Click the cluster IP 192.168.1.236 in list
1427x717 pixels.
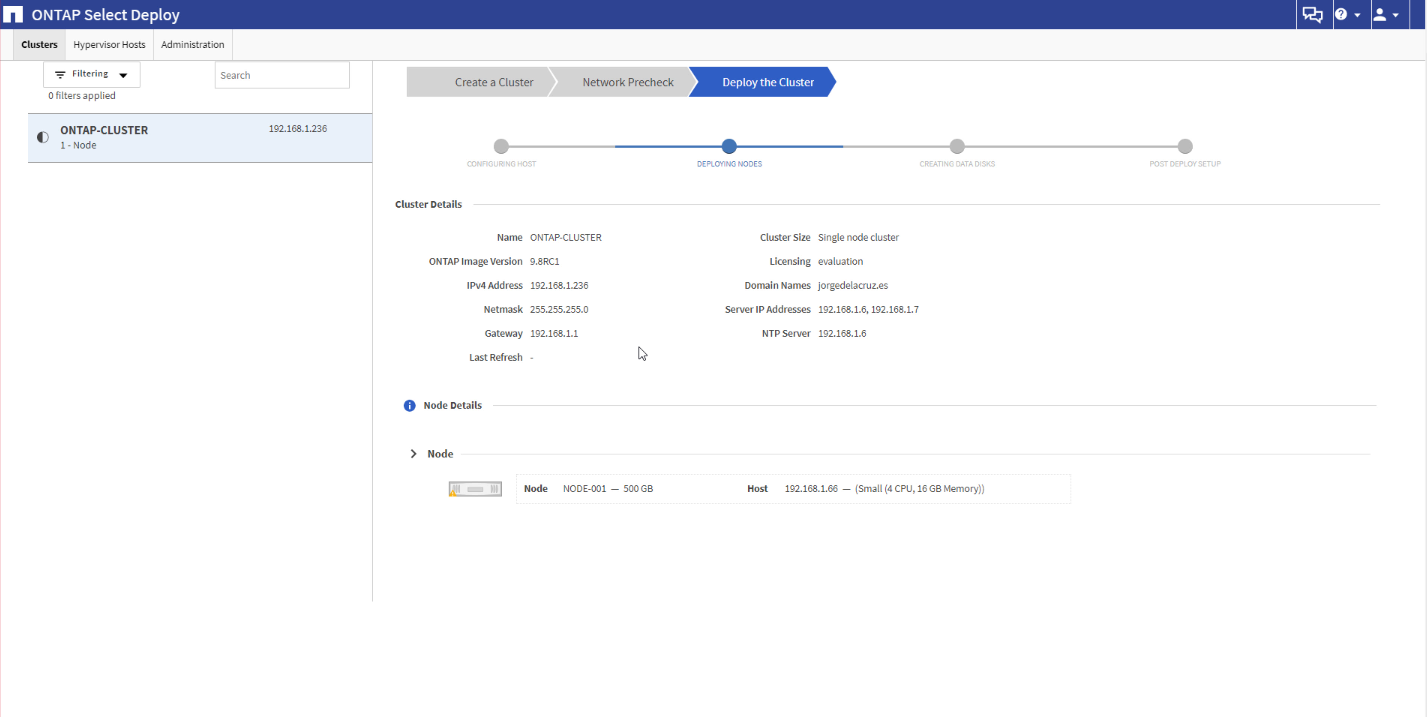point(298,129)
